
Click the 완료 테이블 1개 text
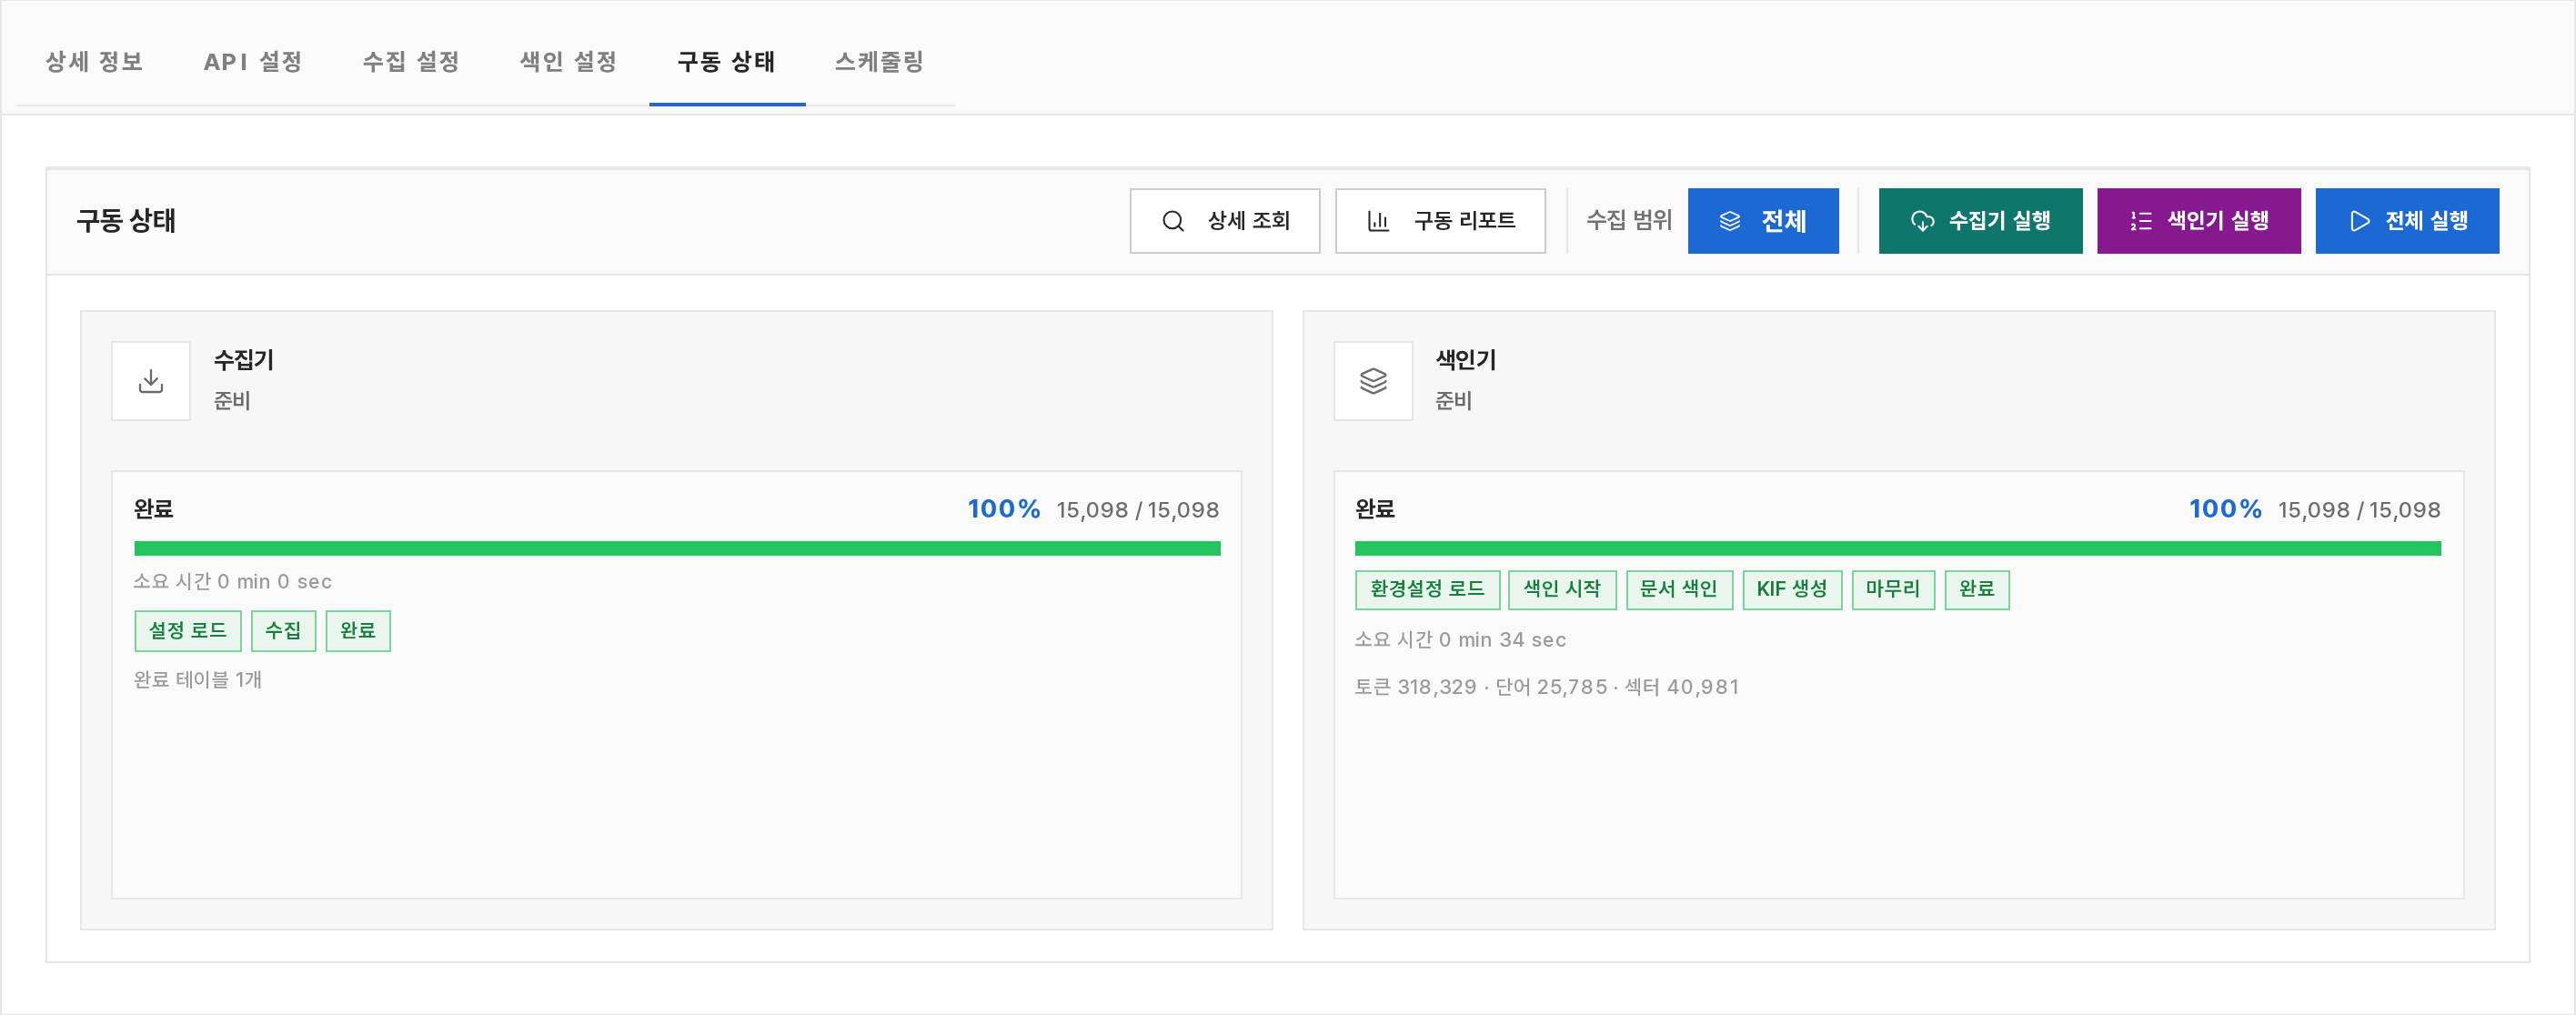[x=198, y=680]
